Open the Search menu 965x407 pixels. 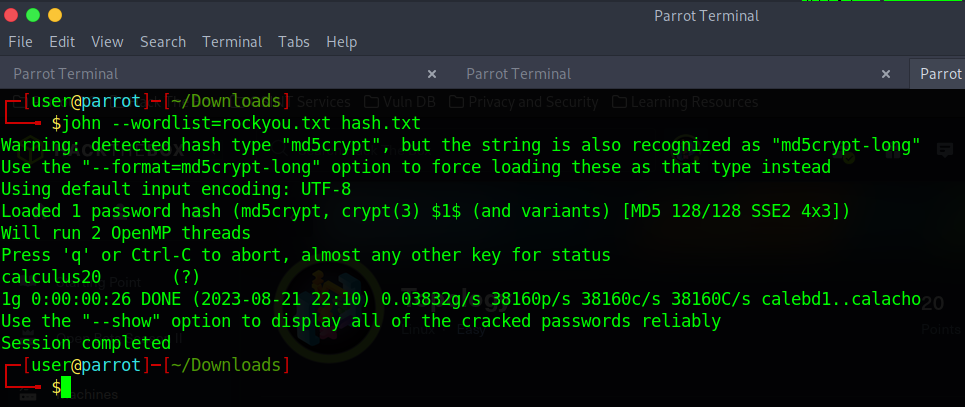tap(163, 42)
